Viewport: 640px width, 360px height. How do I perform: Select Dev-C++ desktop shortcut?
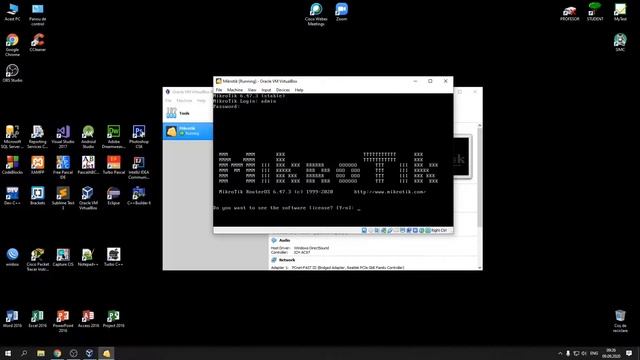point(12,196)
